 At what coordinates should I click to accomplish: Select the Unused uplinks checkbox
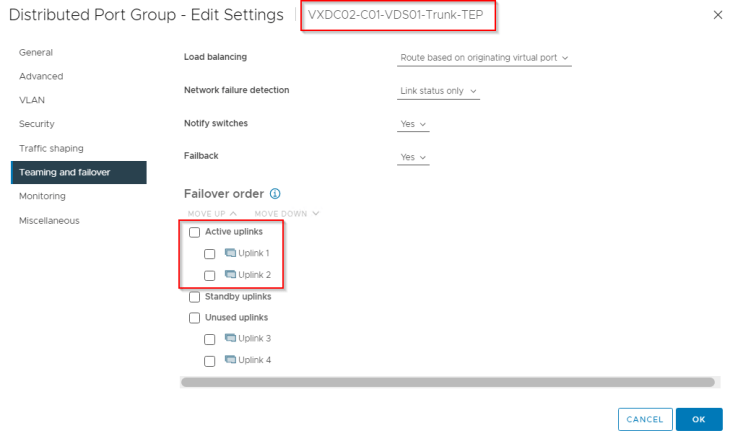click(195, 318)
